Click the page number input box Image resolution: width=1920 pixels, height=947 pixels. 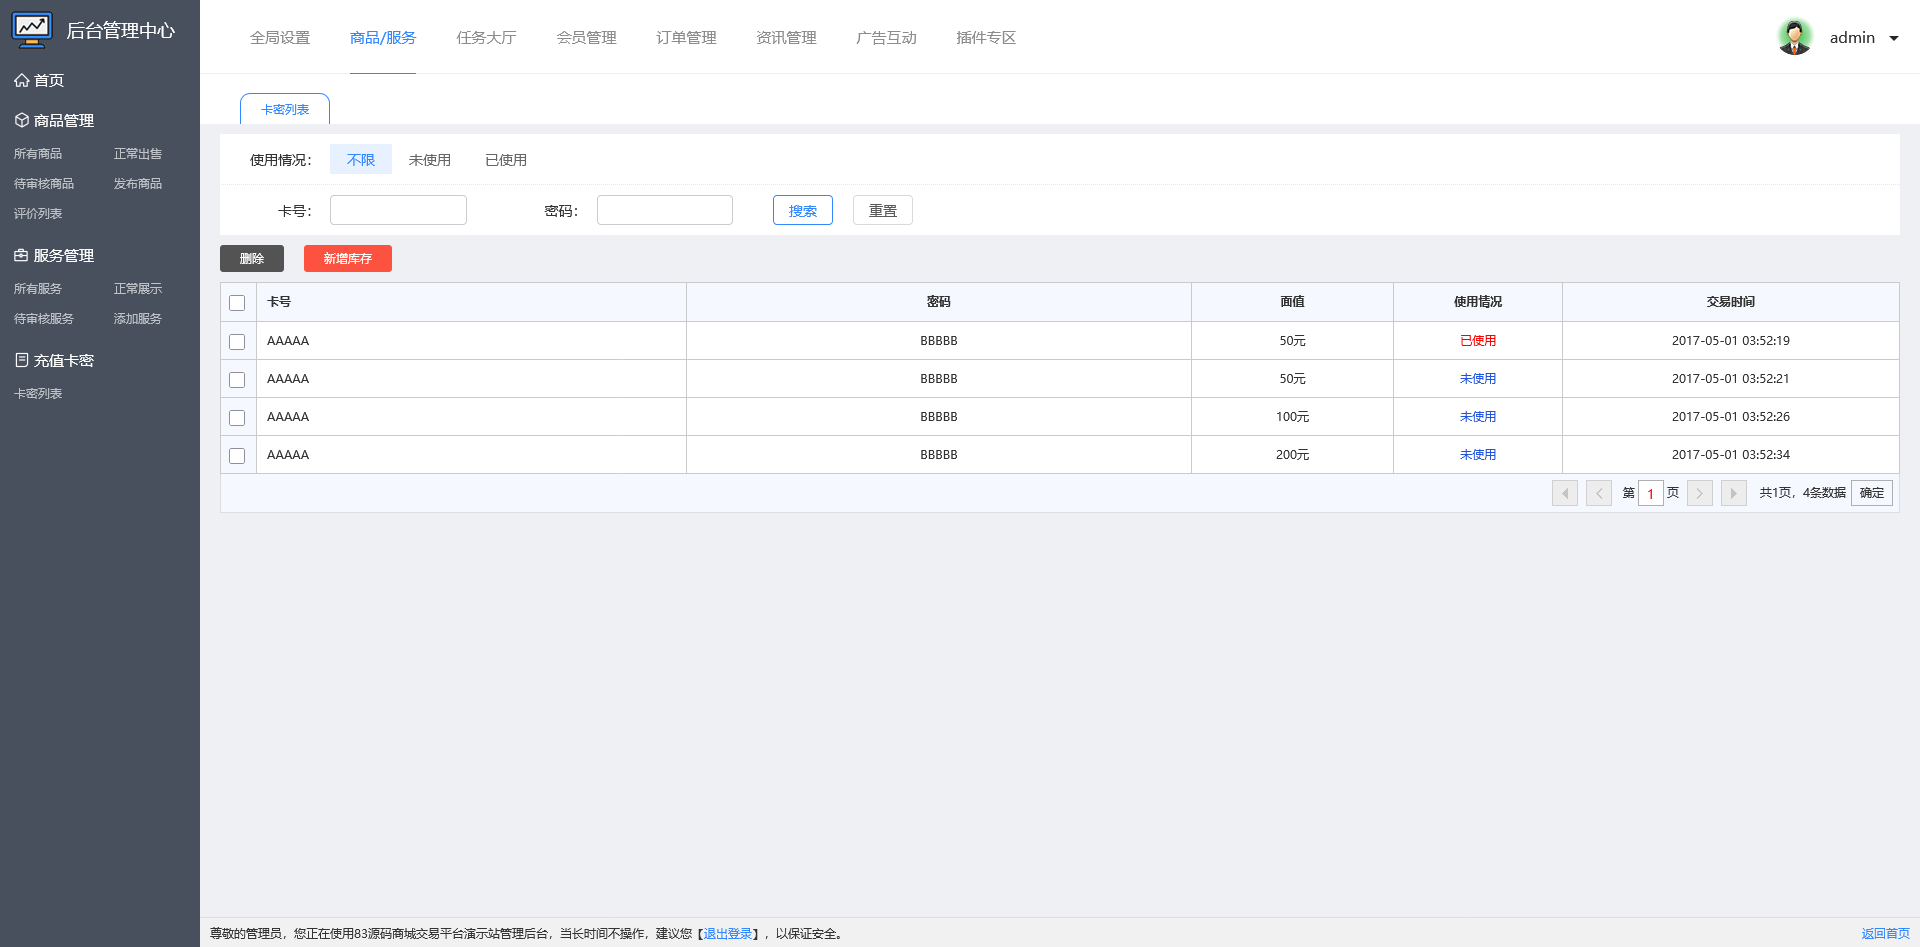tap(1651, 493)
